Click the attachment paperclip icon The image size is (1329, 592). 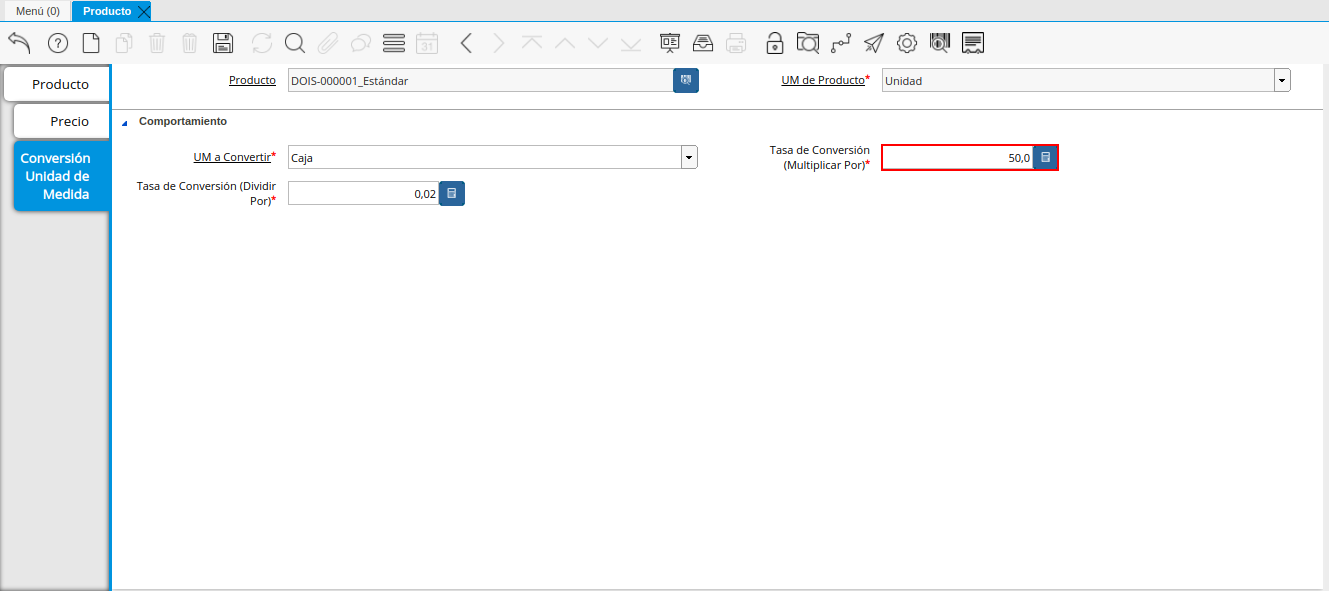328,43
